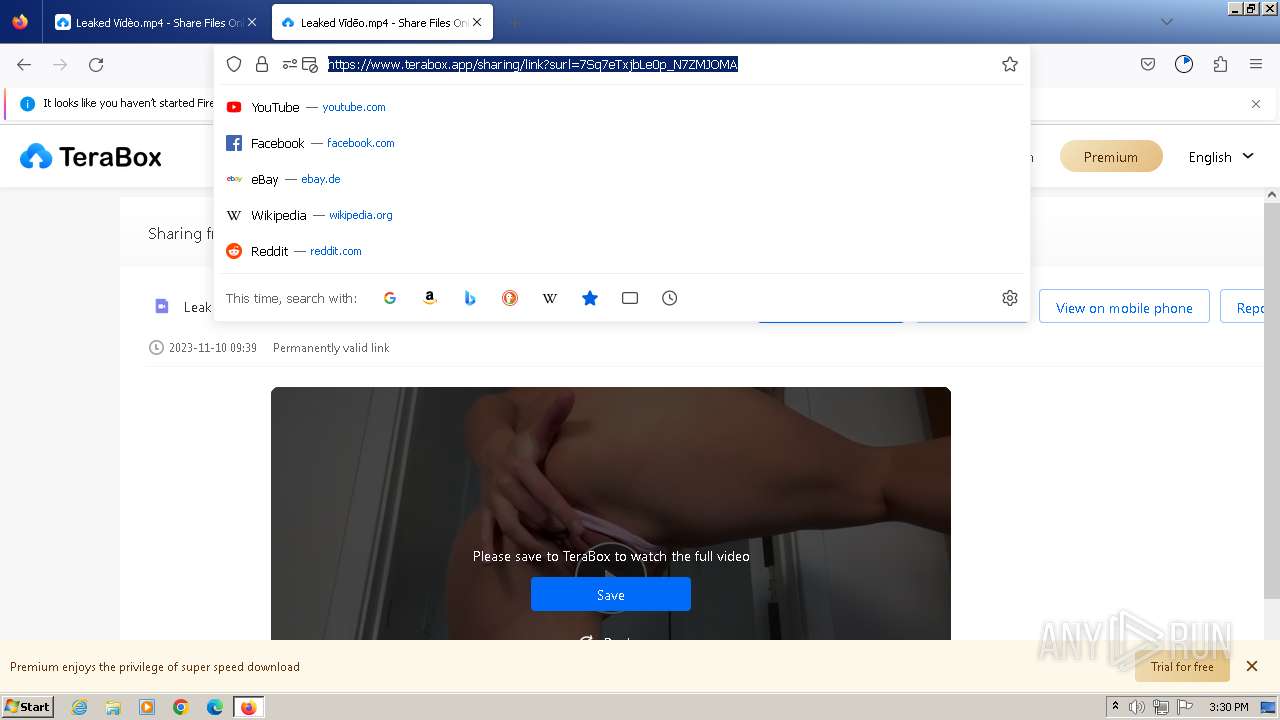This screenshot has width=1280, height=720.
Task: Search open tabs with the tabs icon
Action: (630, 298)
